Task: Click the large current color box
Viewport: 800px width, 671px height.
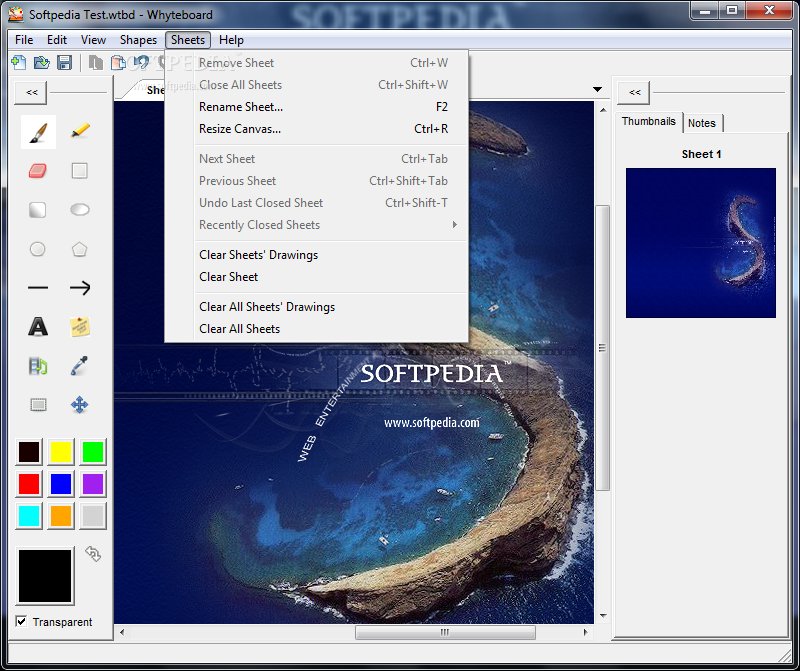Action: pyautogui.click(x=45, y=576)
